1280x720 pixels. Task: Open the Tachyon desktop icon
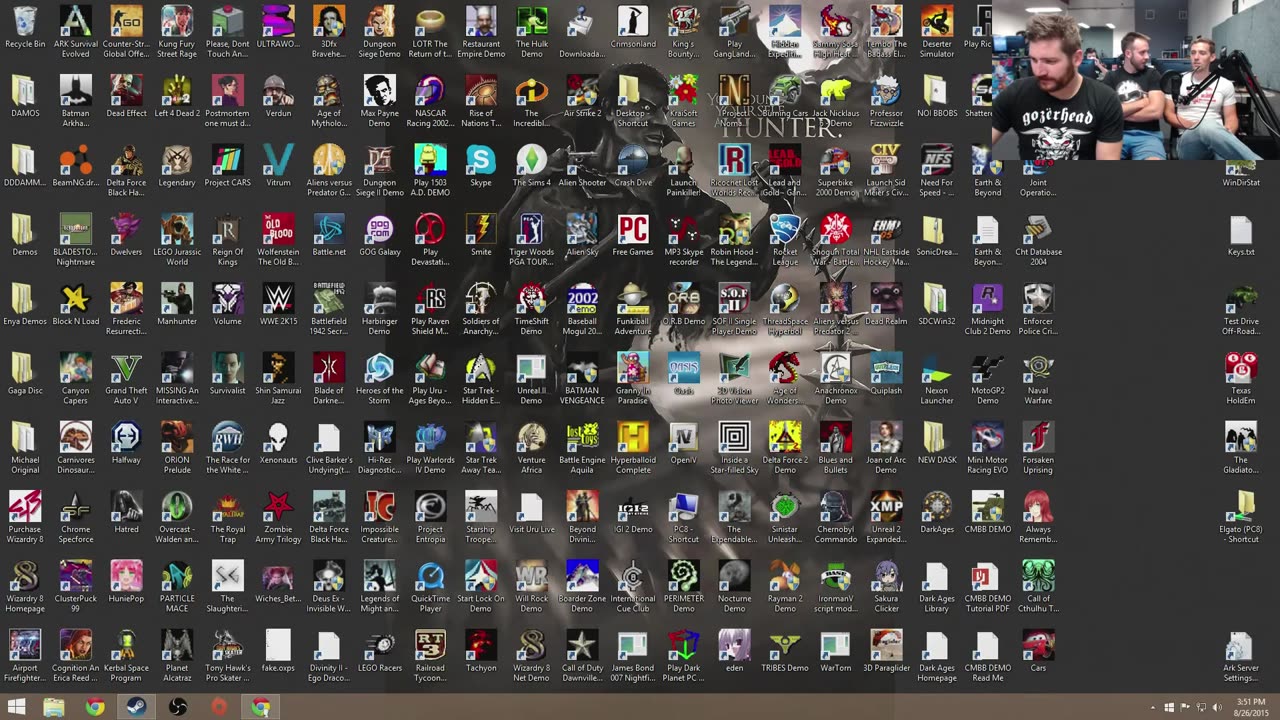tap(481, 650)
